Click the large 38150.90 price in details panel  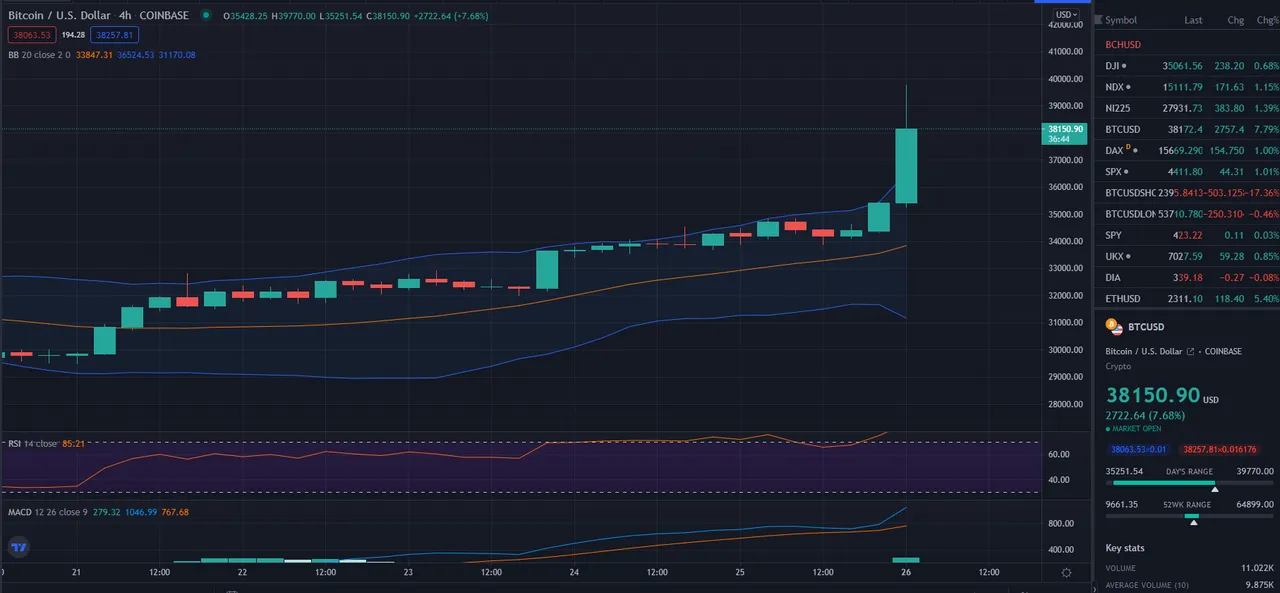pos(1151,396)
